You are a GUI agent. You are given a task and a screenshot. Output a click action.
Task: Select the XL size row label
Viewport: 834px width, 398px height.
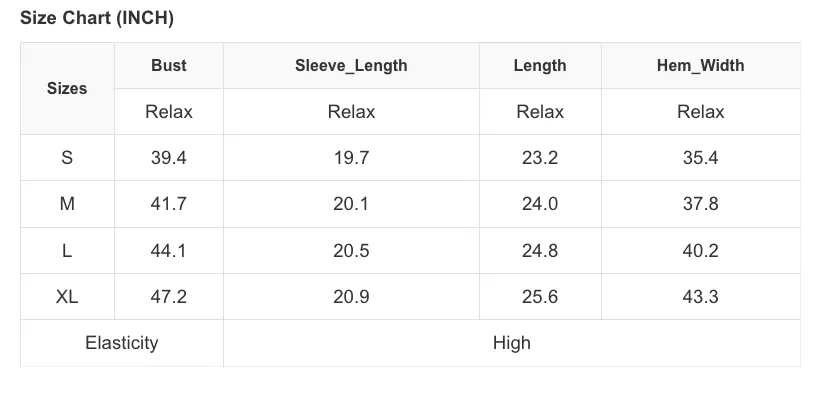[x=67, y=296]
